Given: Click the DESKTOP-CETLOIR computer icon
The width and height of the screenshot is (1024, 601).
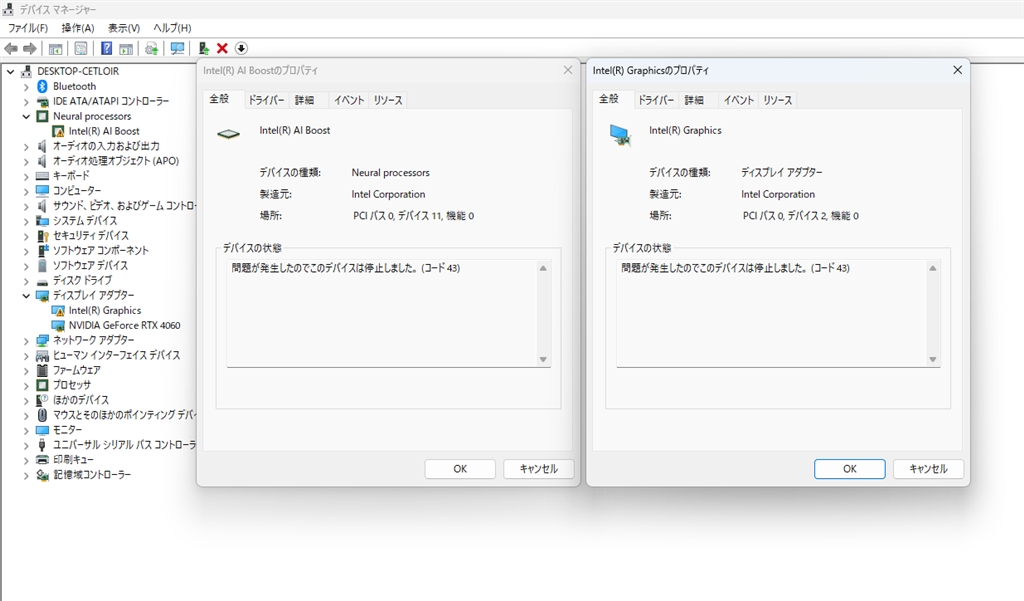Looking at the screenshot, I should (27, 71).
